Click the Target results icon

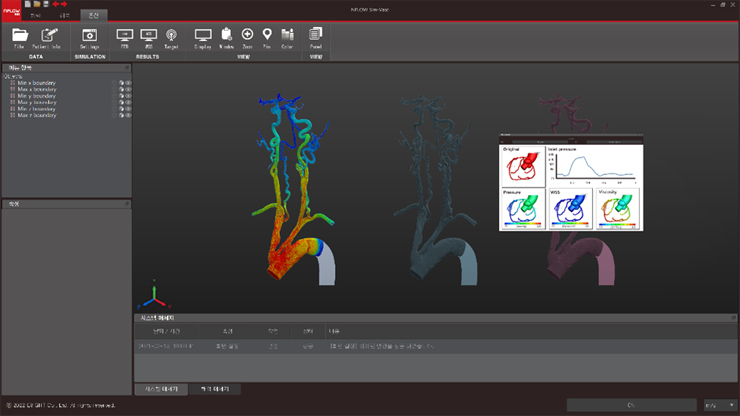click(171, 37)
